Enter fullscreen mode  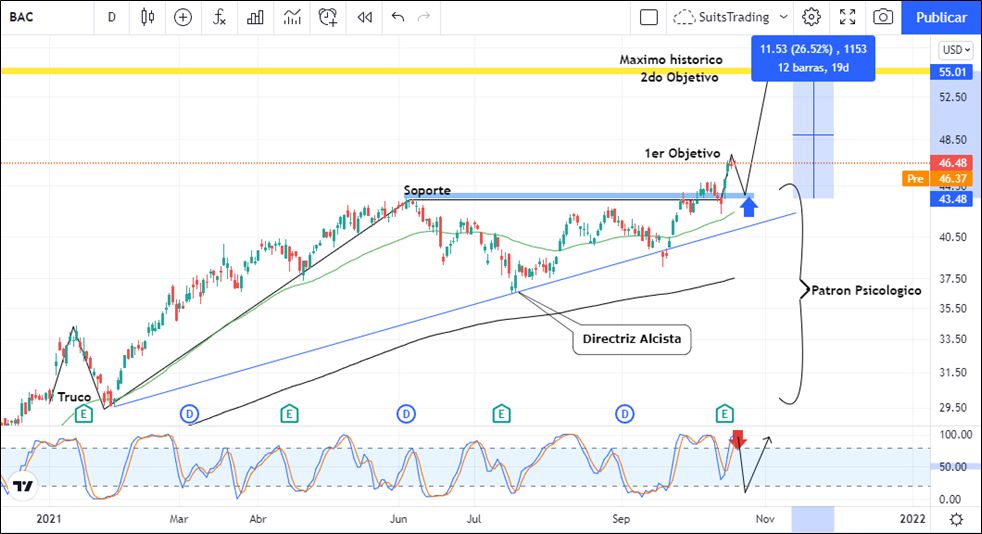[847, 17]
